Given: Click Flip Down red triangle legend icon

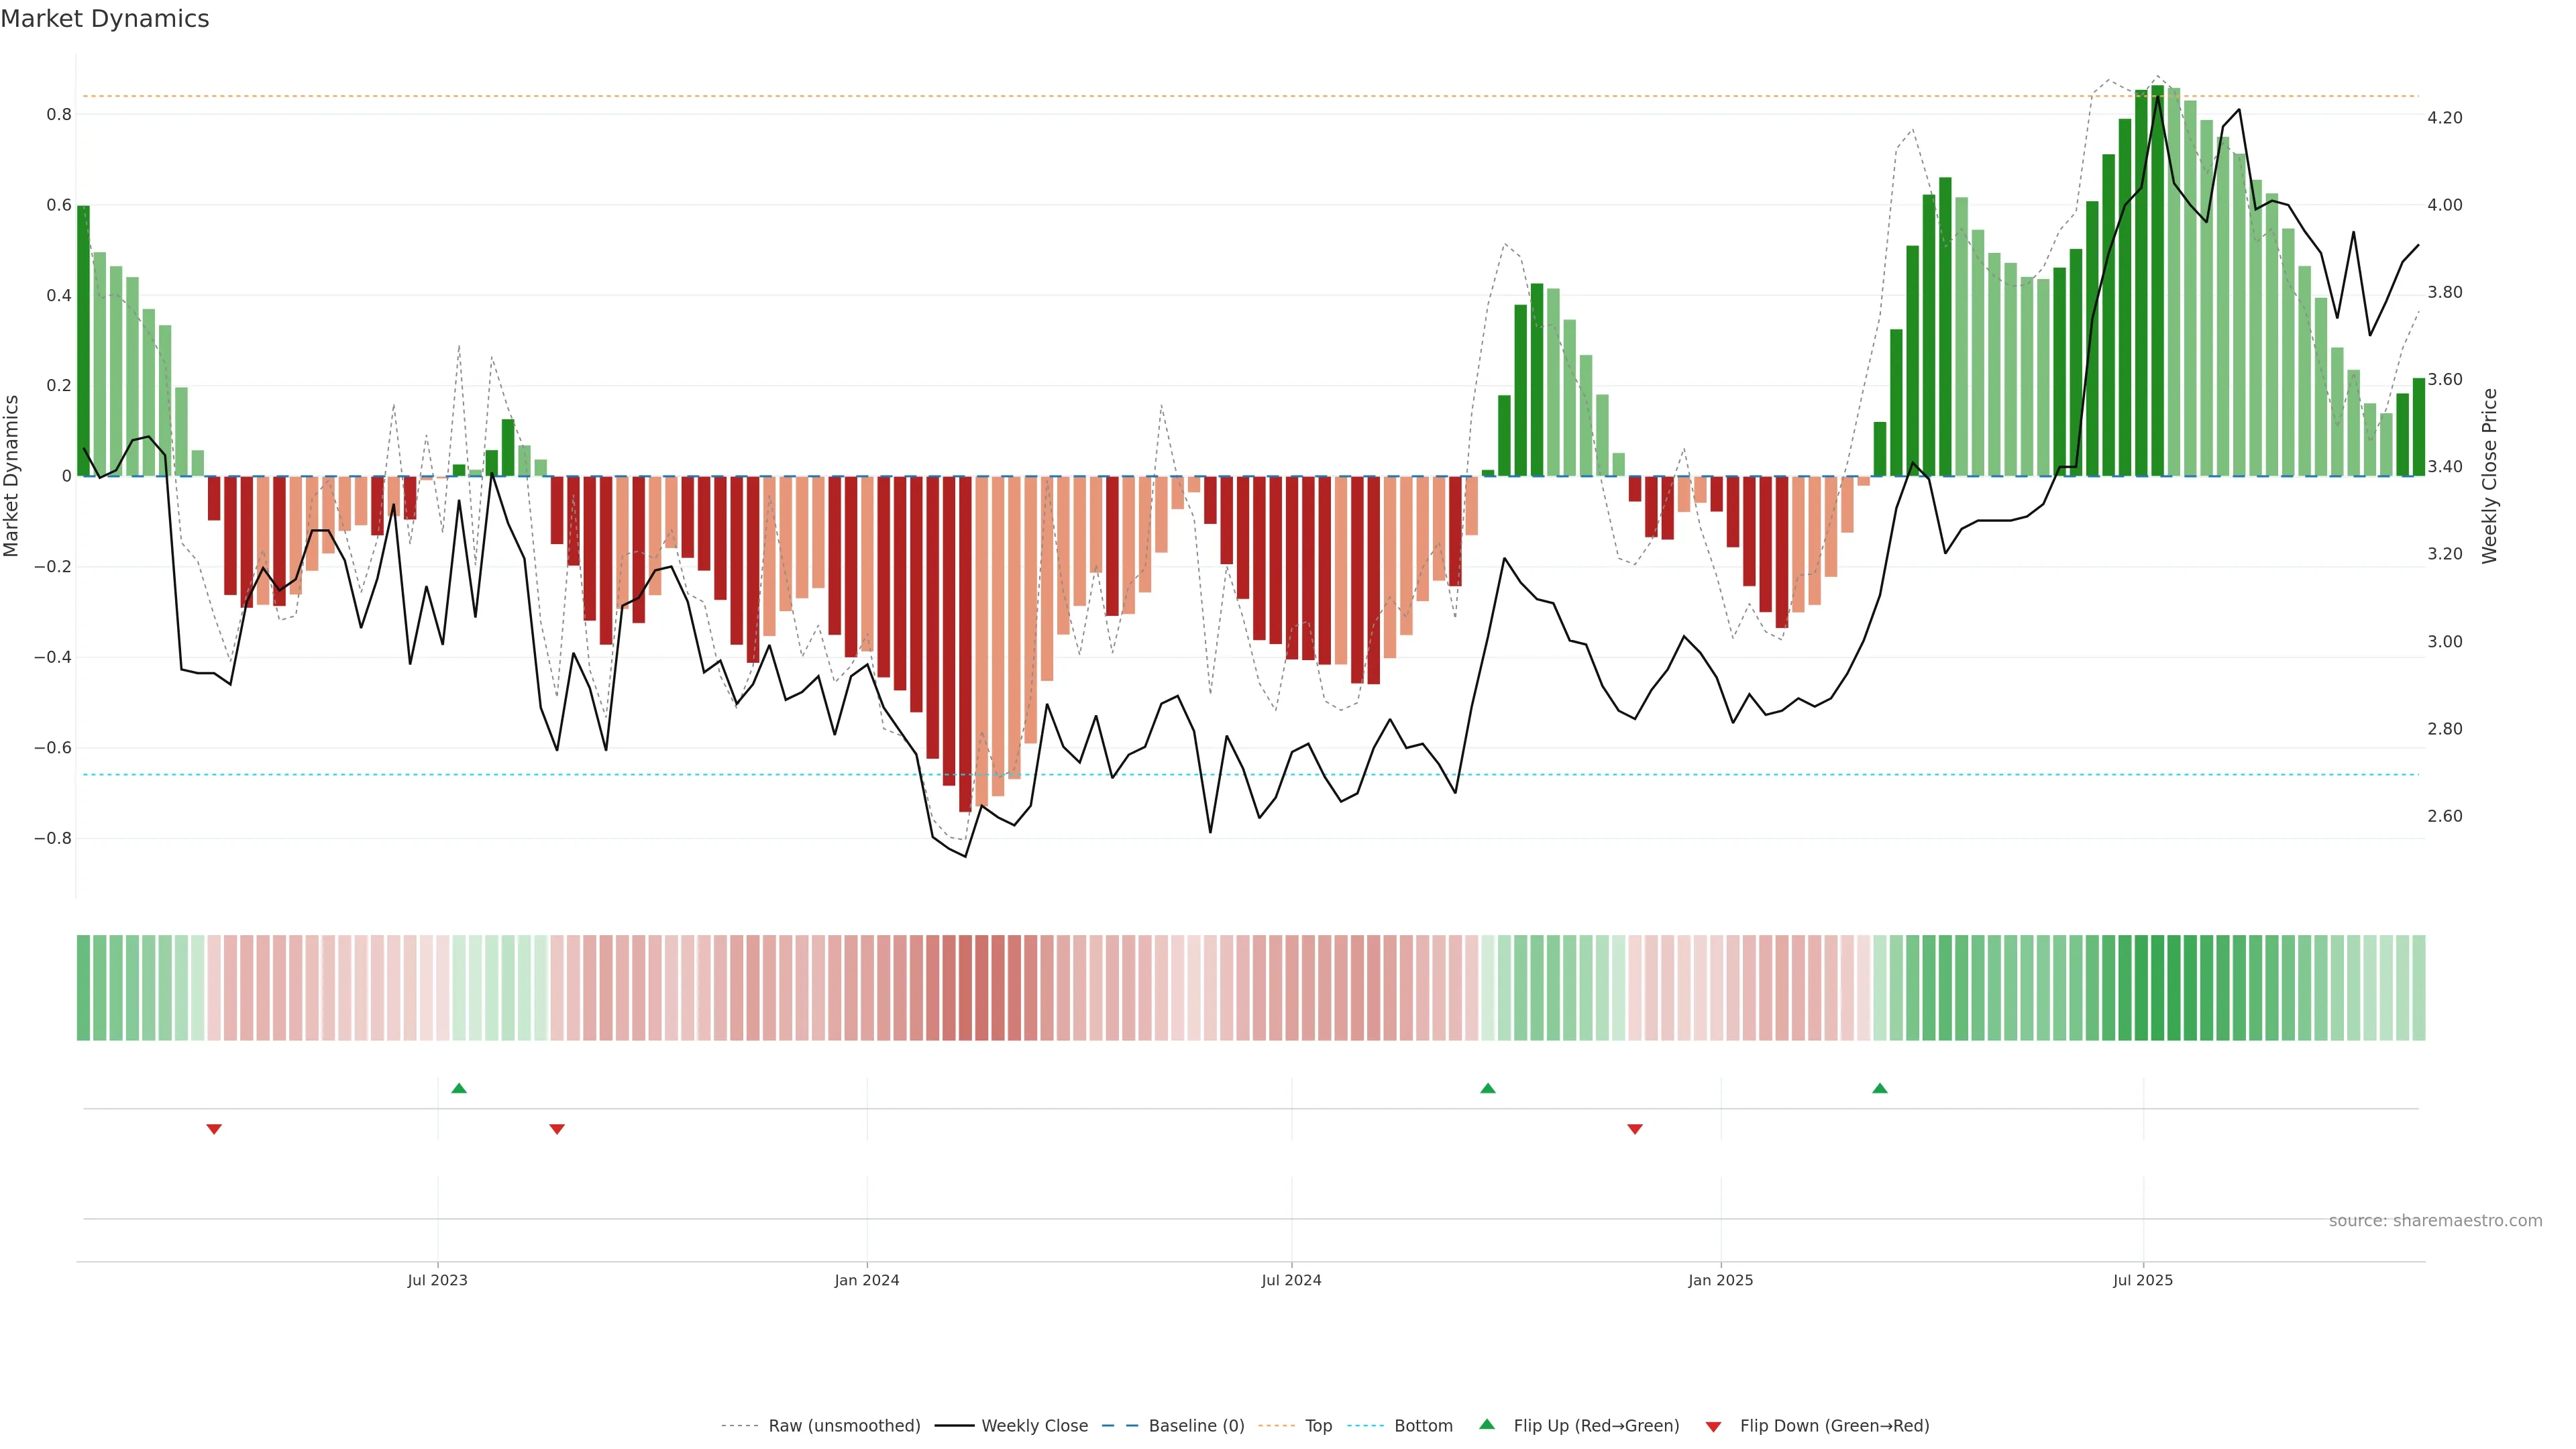Looking at the screenshot, I should coord(1713,1426).
